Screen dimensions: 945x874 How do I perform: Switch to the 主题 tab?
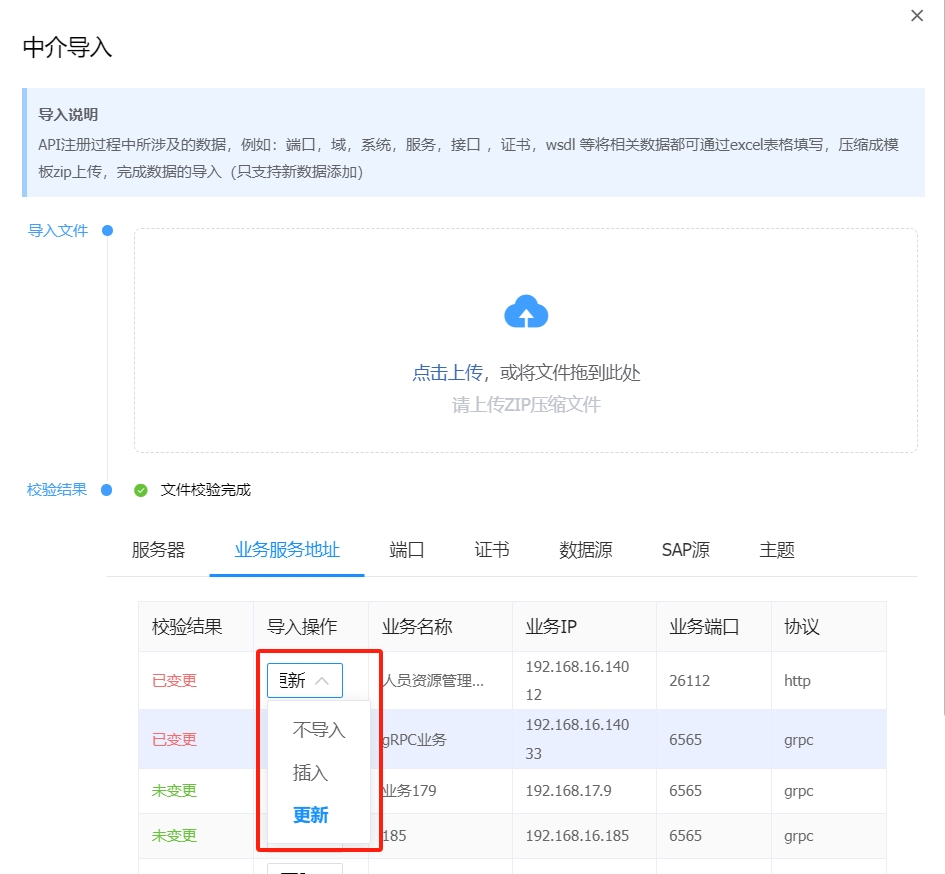click(x=777, y=550)
